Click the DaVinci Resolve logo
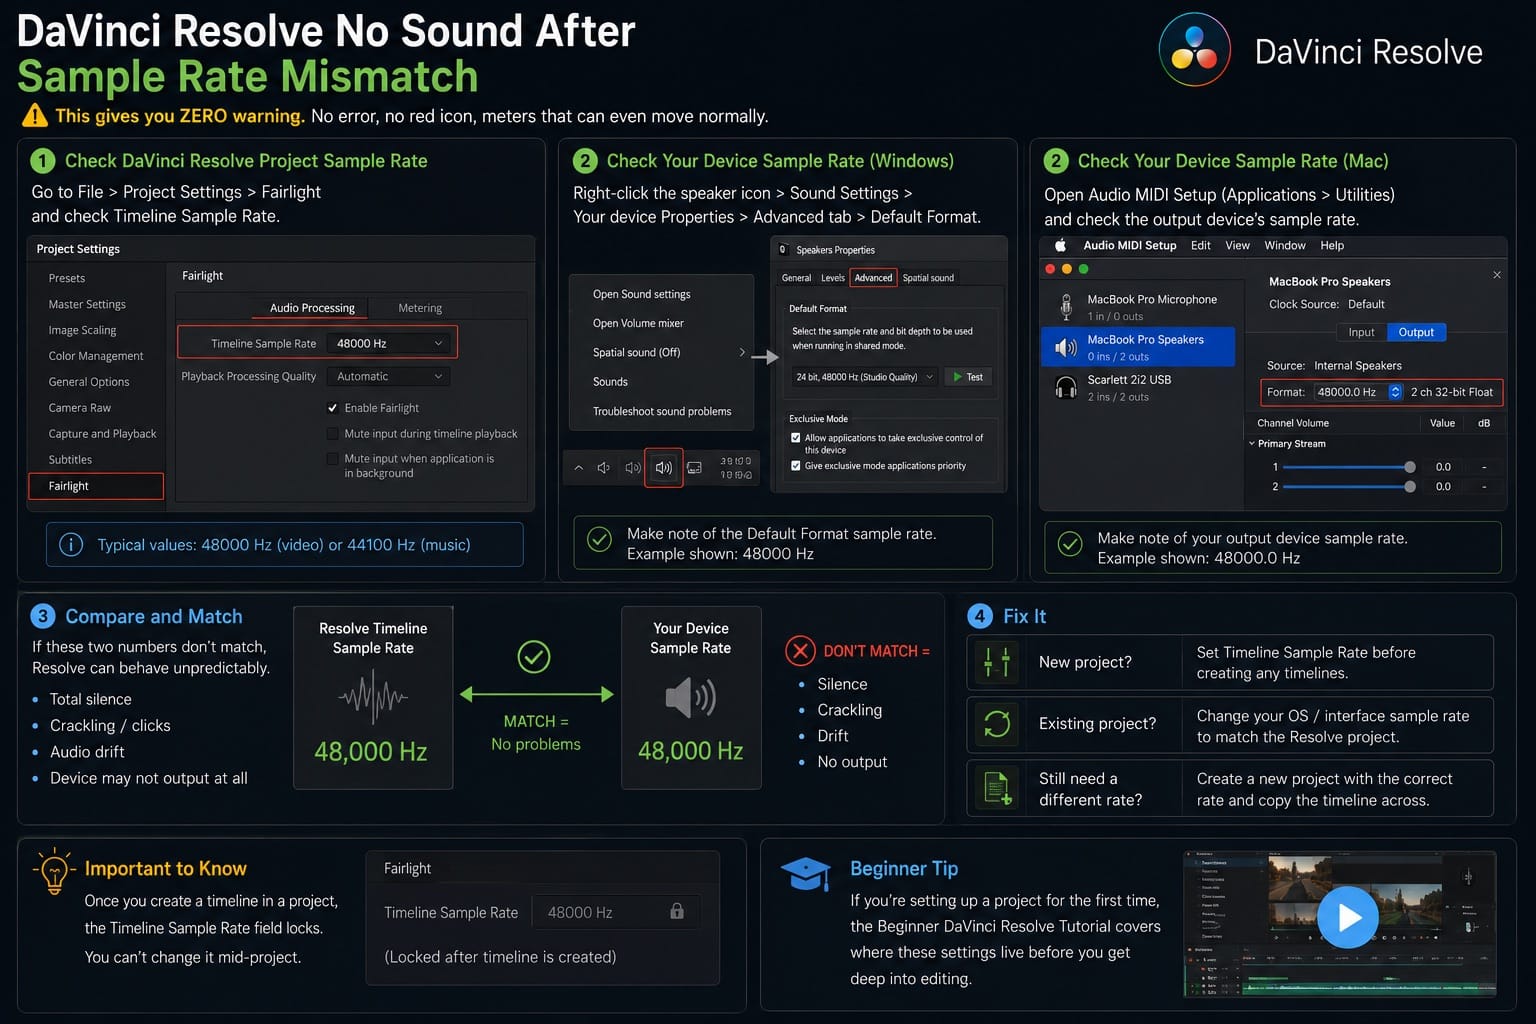This screenshot has height=1024, width=1536. coord(1194,50)
